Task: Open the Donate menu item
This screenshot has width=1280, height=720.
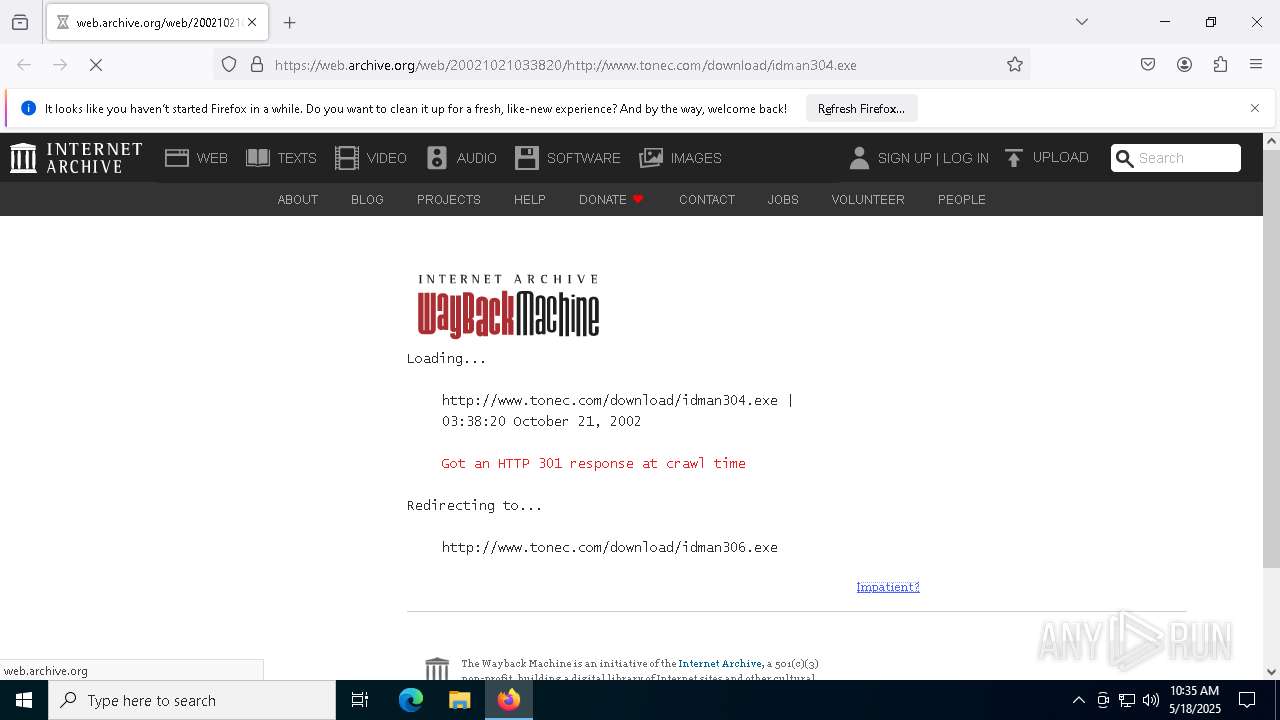Action: (611, 199)
